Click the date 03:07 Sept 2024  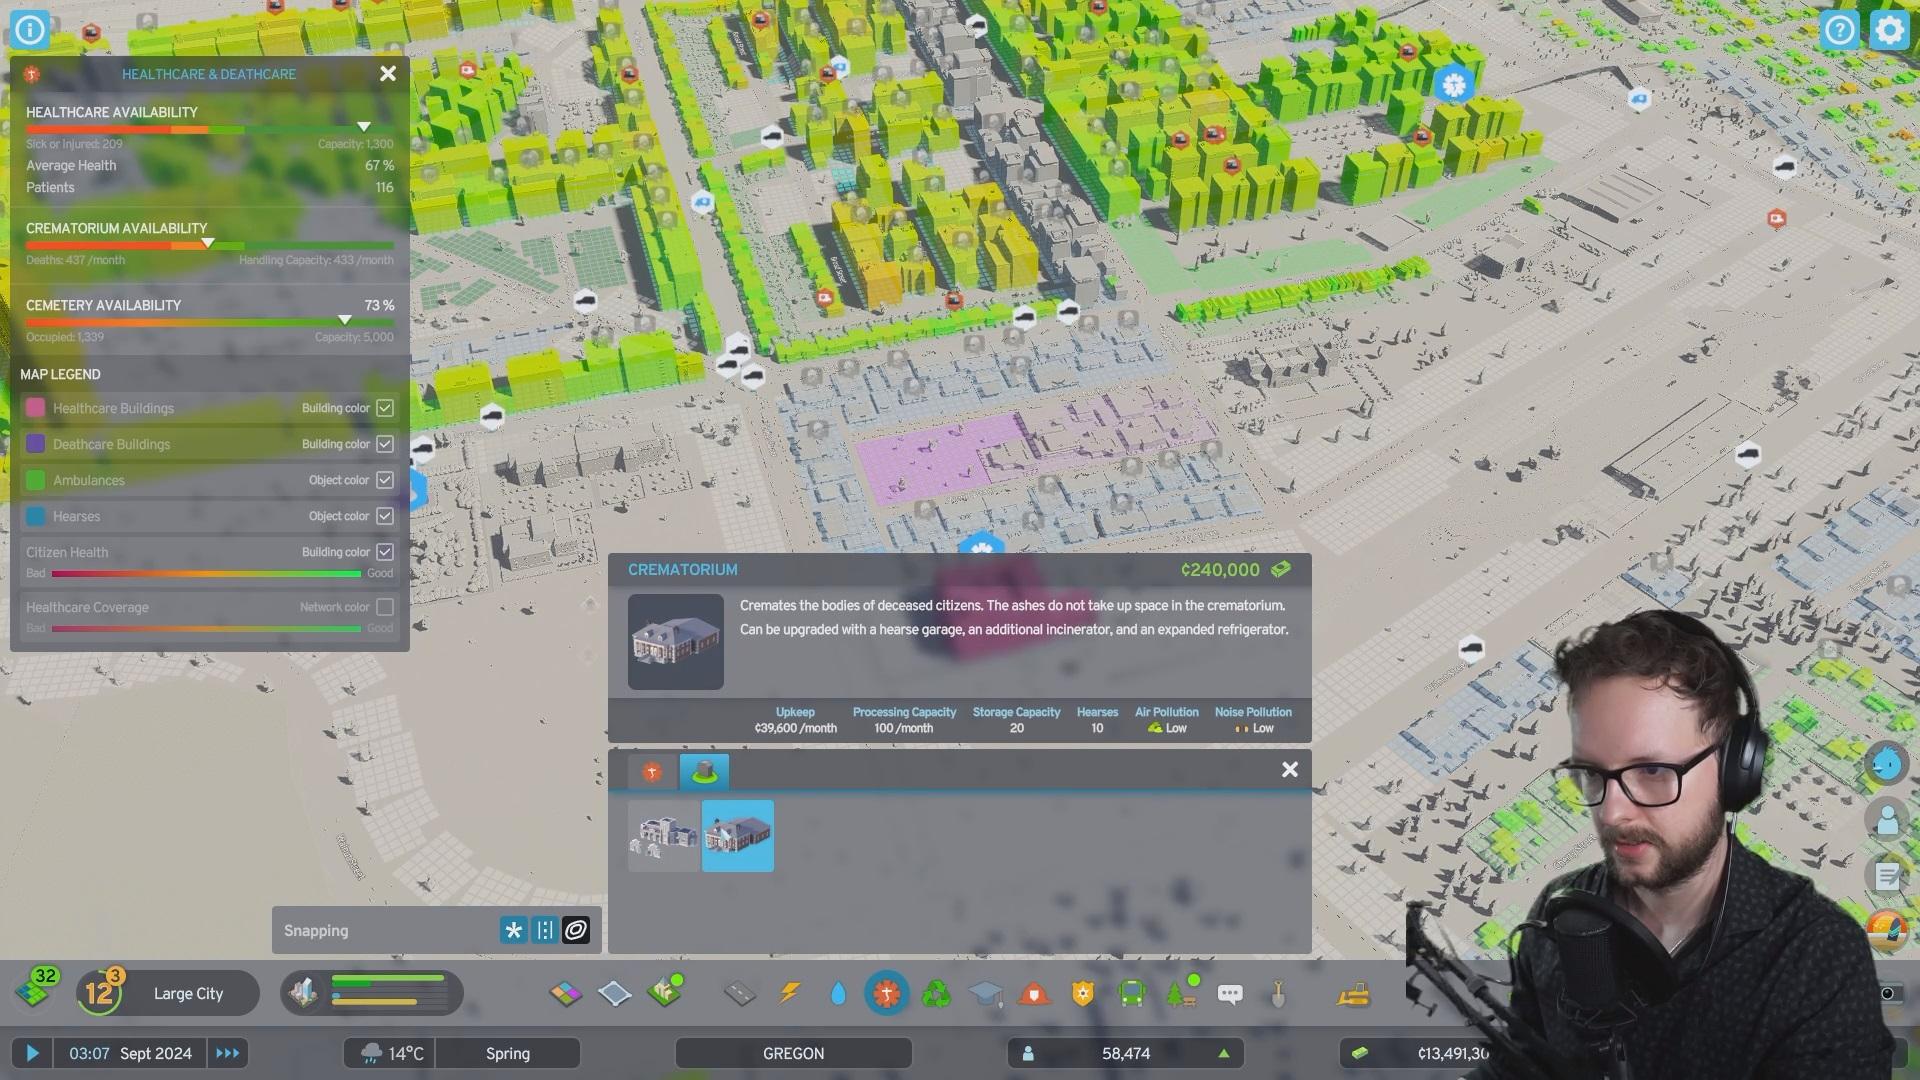[x=130, y=1053]
